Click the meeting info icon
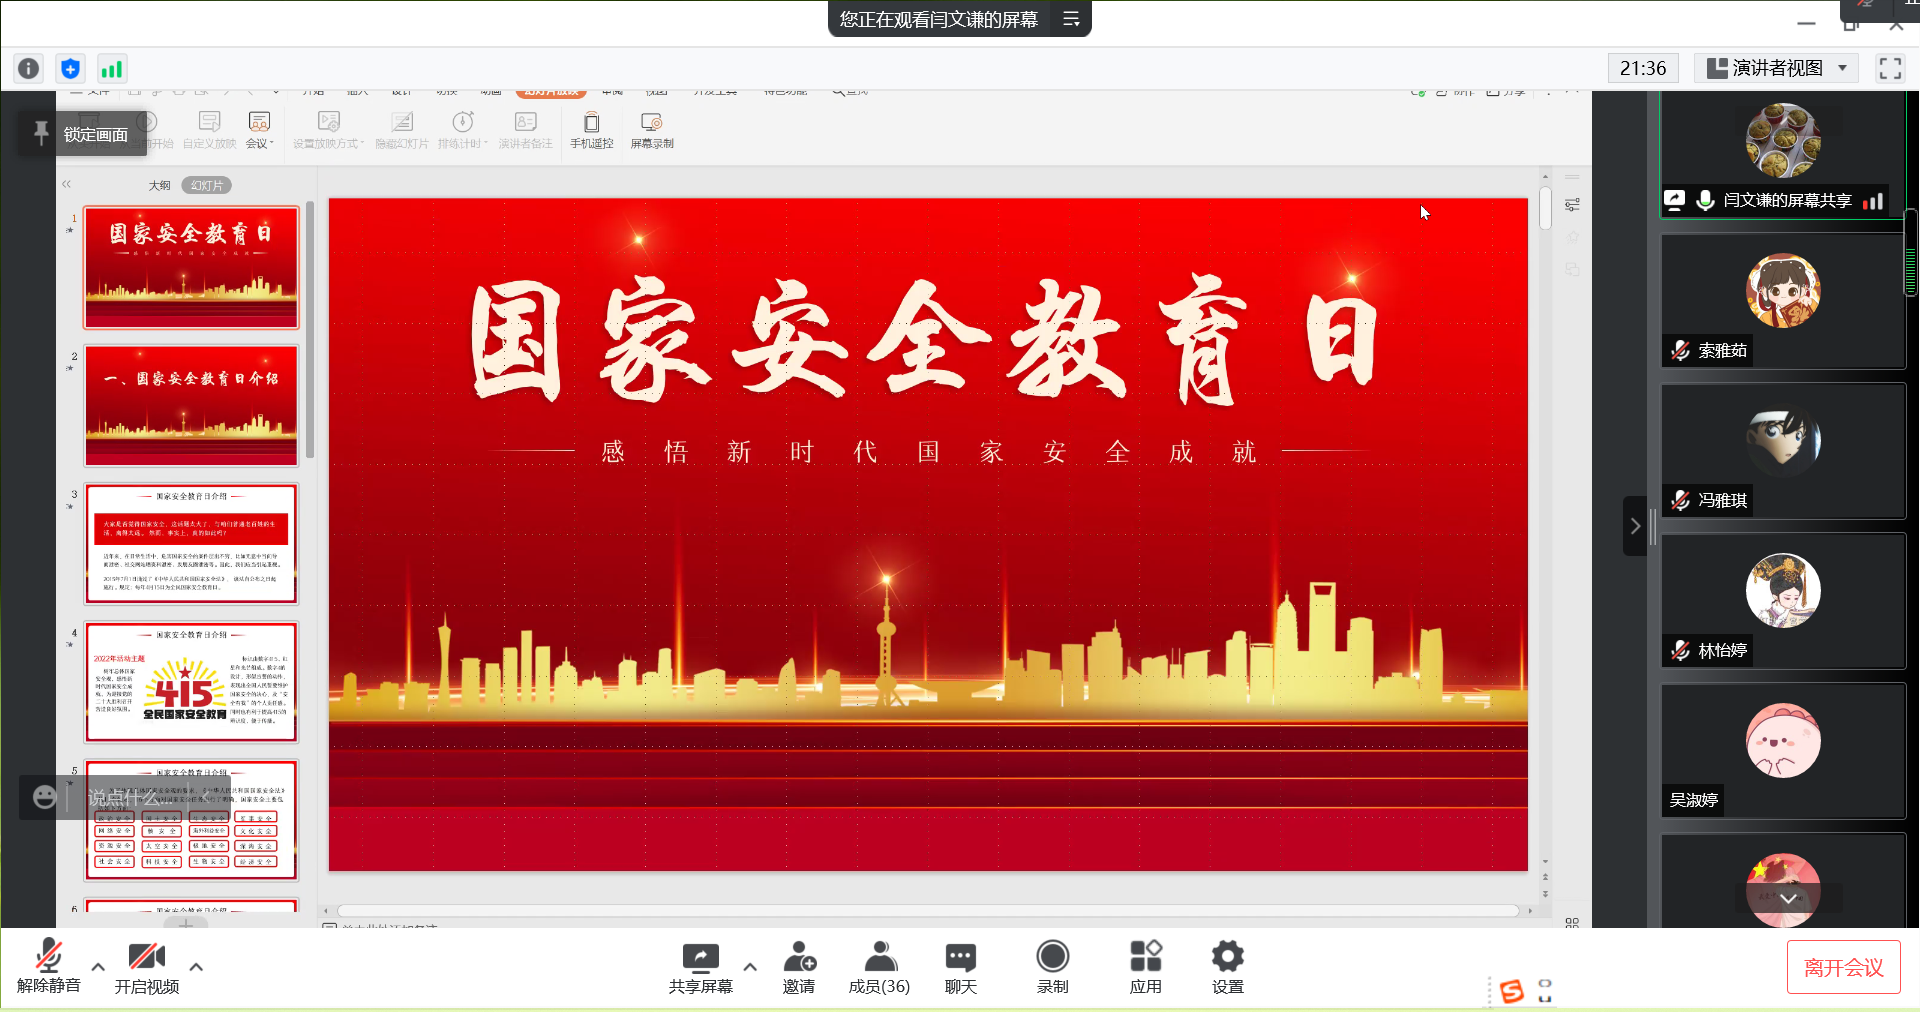 [29, 68]
